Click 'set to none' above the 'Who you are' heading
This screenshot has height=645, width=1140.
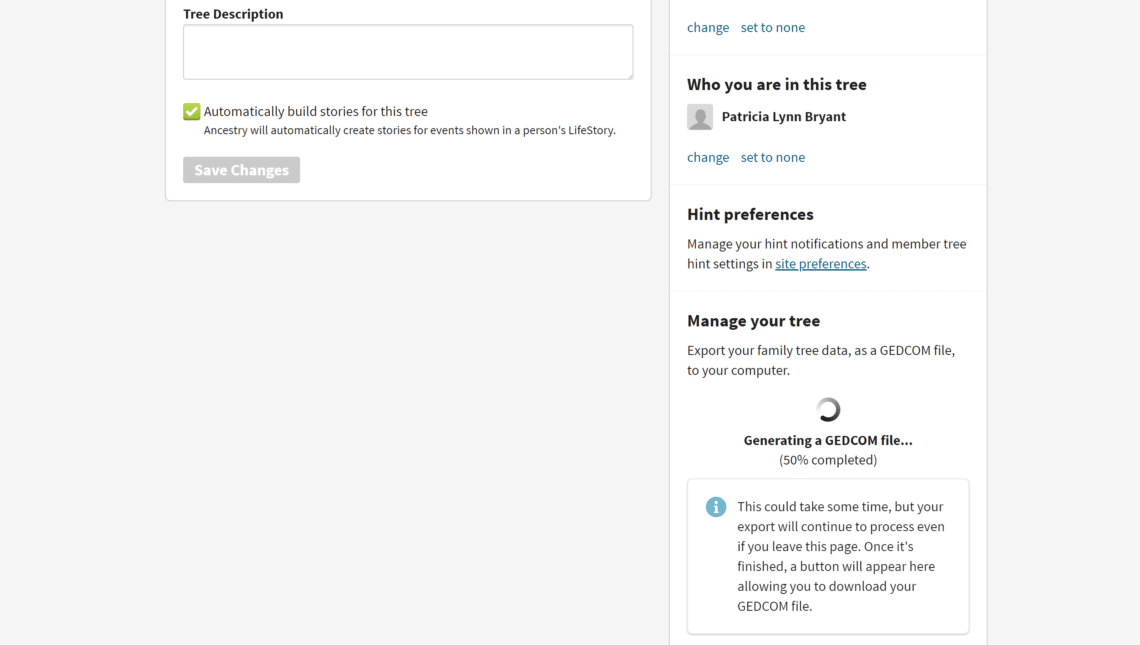click(773, 27)
